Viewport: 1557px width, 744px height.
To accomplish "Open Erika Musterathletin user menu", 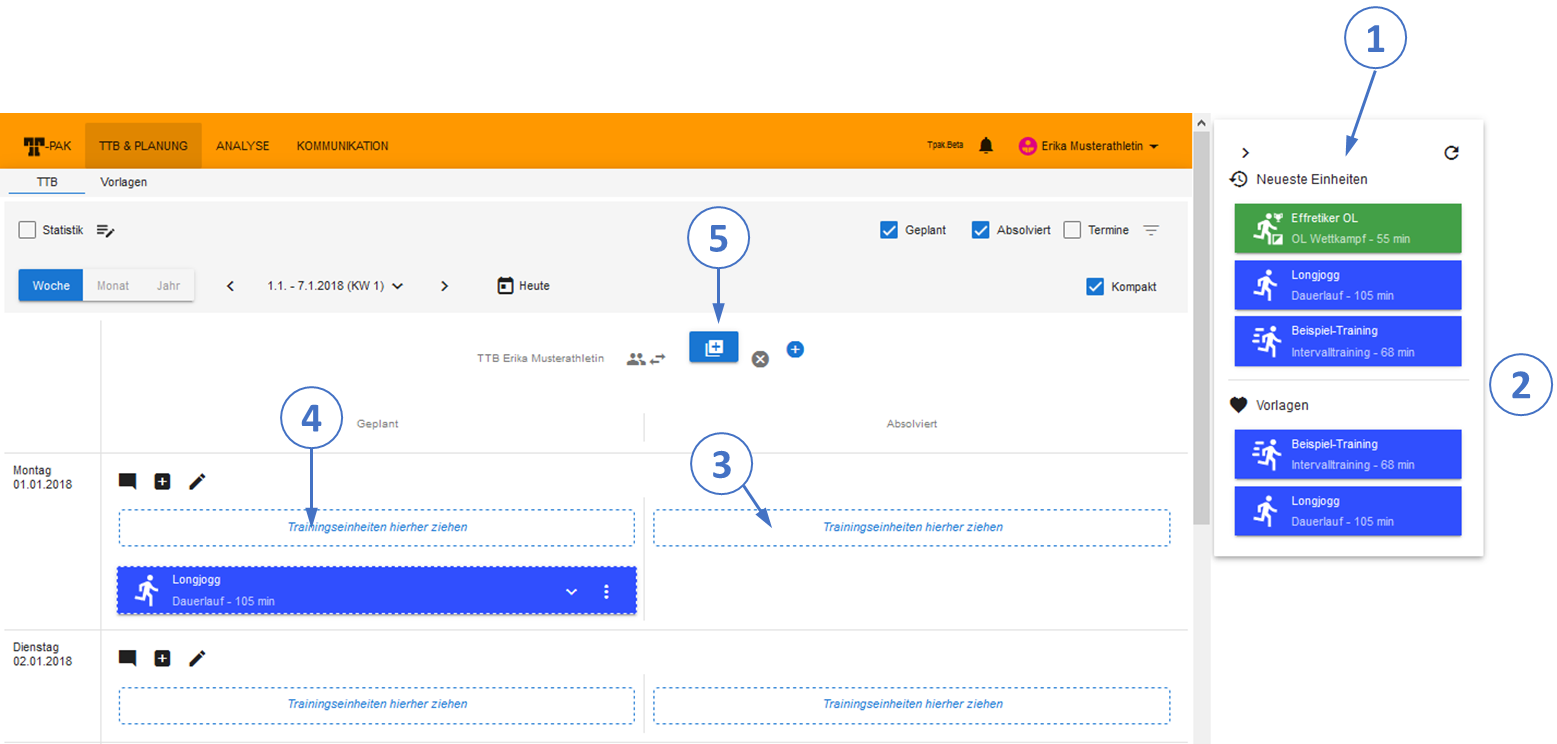I will coord(1088,146).
